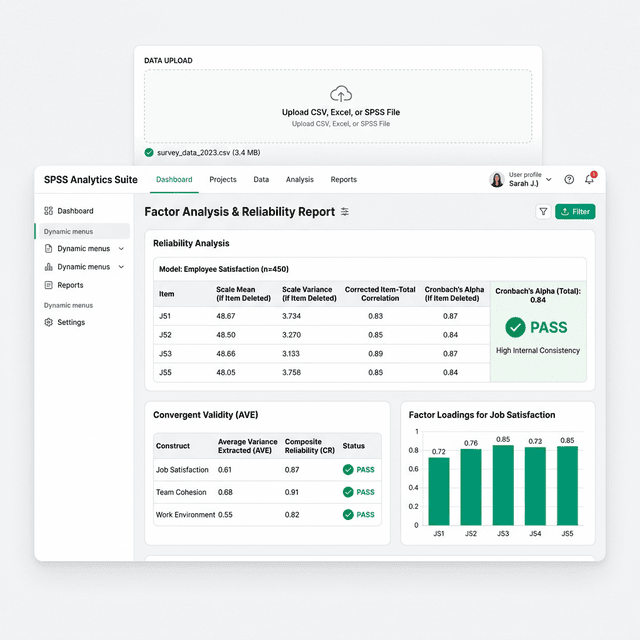Click the JS2 bar in chart

[471, 487]
